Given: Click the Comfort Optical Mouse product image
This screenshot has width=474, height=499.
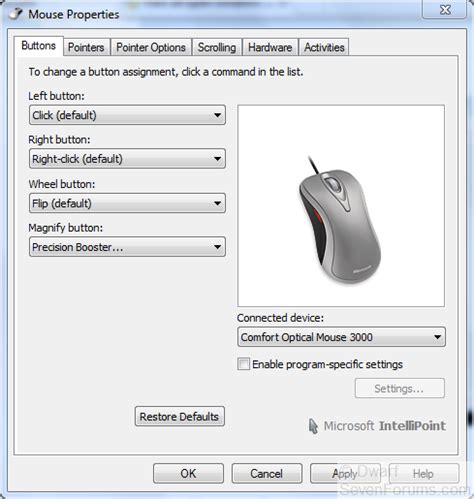Looking at the screenshot, I should (x=340, y=221).
